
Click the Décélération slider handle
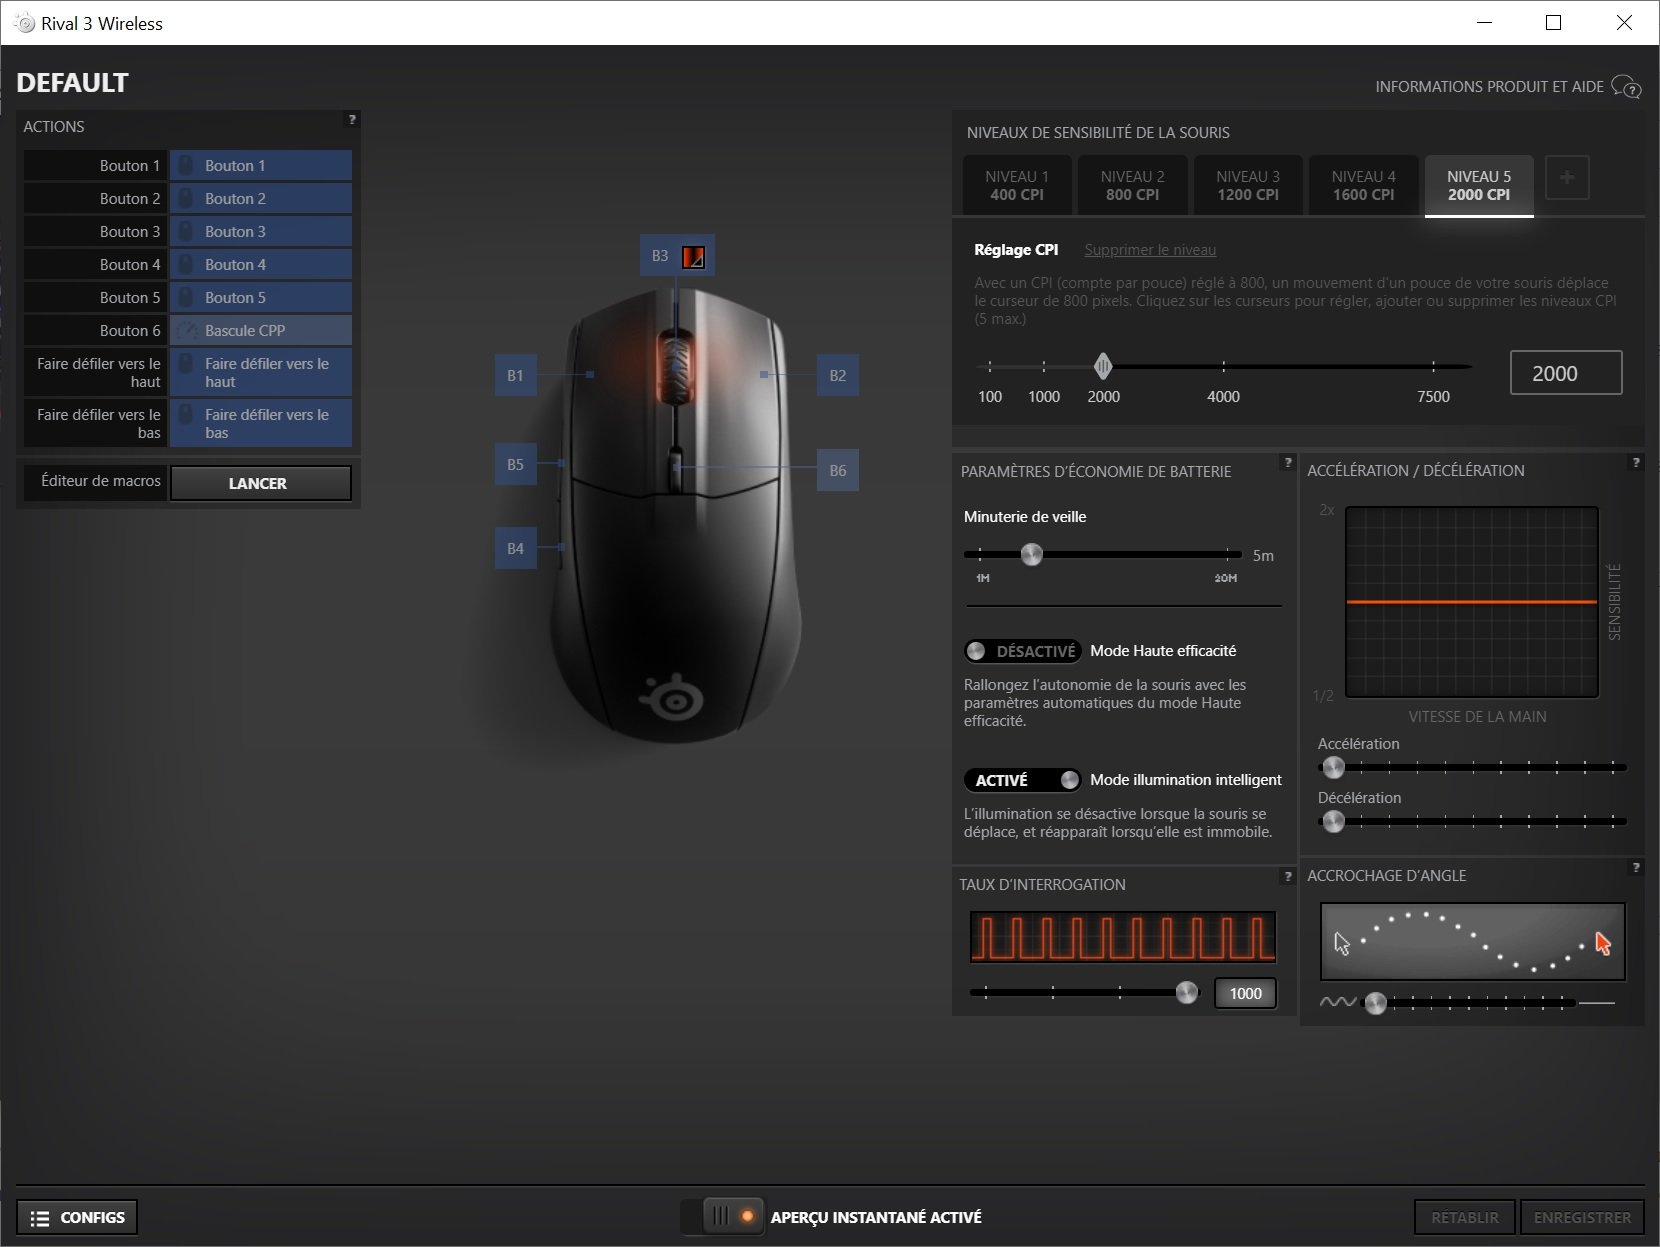1333,822
